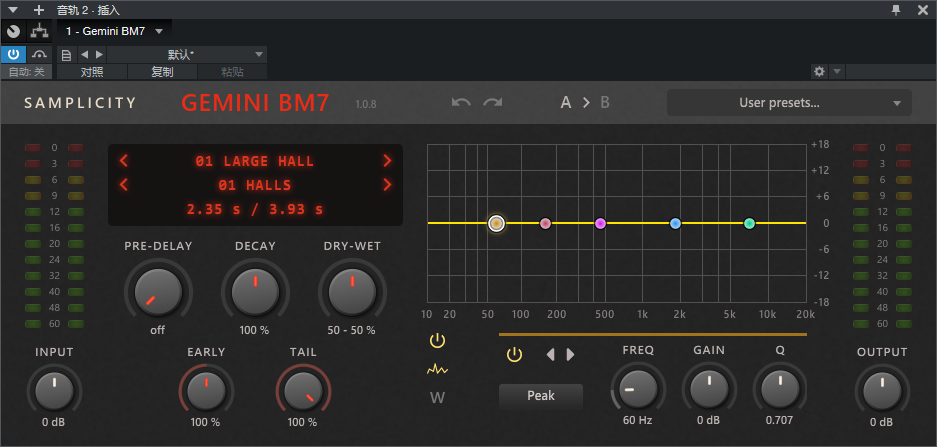937x447 pixels.
Task: Expand the triangle menu in title bar
Action: click(13, 10)
